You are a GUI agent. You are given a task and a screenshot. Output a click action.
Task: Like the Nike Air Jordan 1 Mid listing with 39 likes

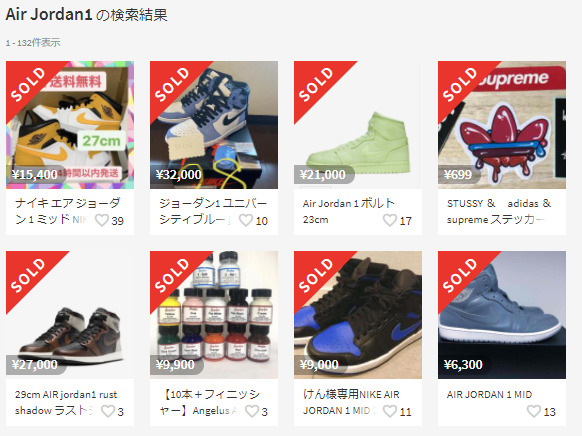tap(101, 220)
